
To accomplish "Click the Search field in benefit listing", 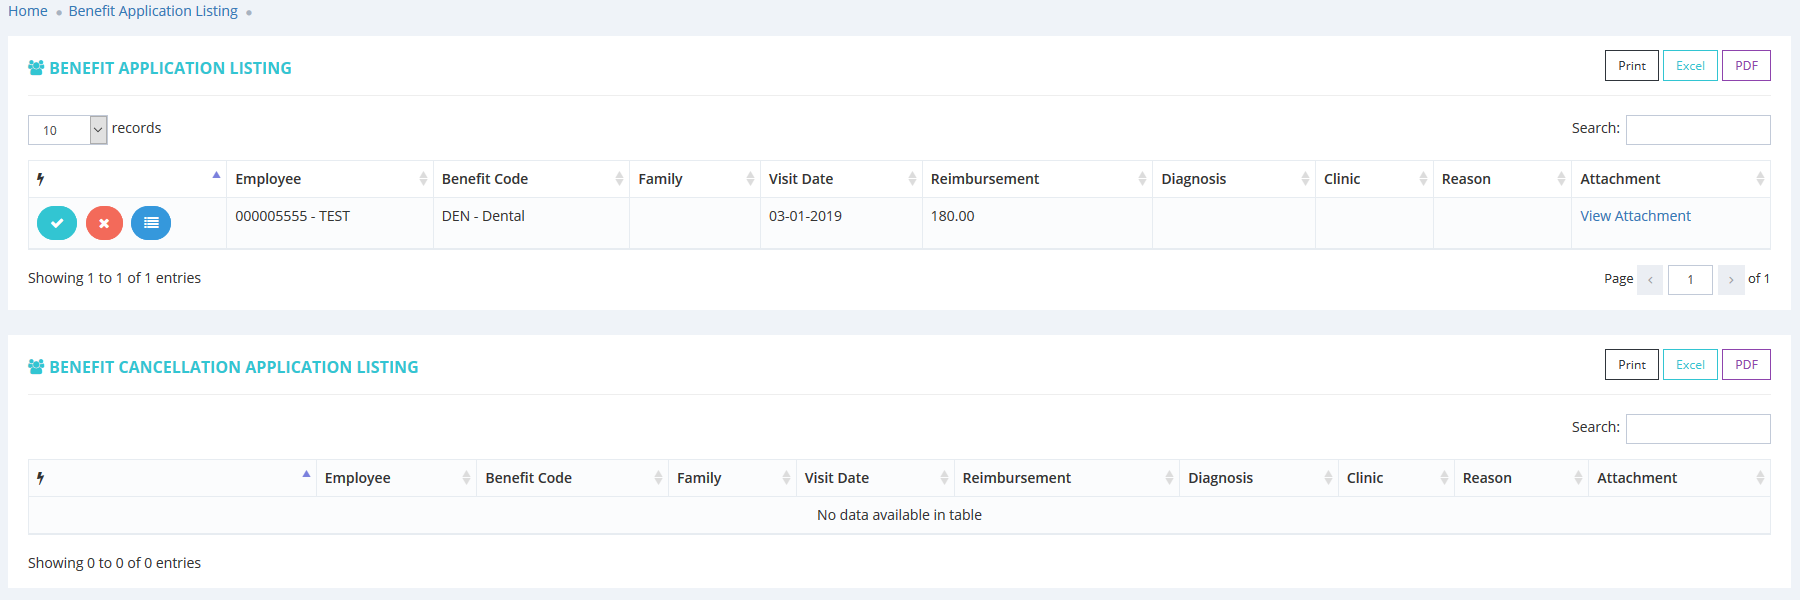I will (1697, 130).
